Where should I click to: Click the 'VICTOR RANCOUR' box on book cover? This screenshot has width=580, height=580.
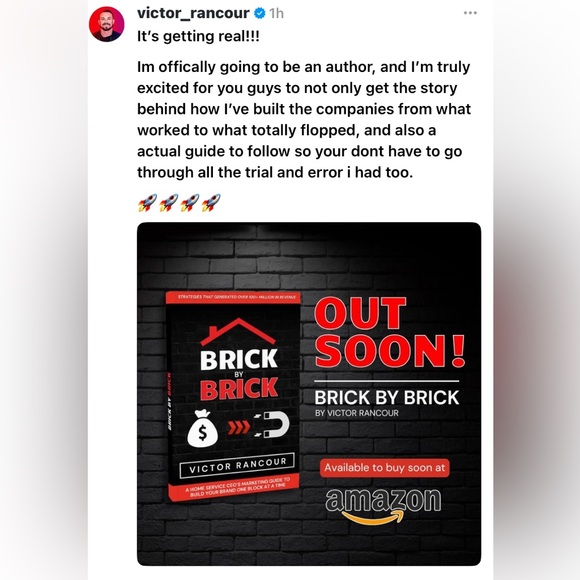(237, 465)
